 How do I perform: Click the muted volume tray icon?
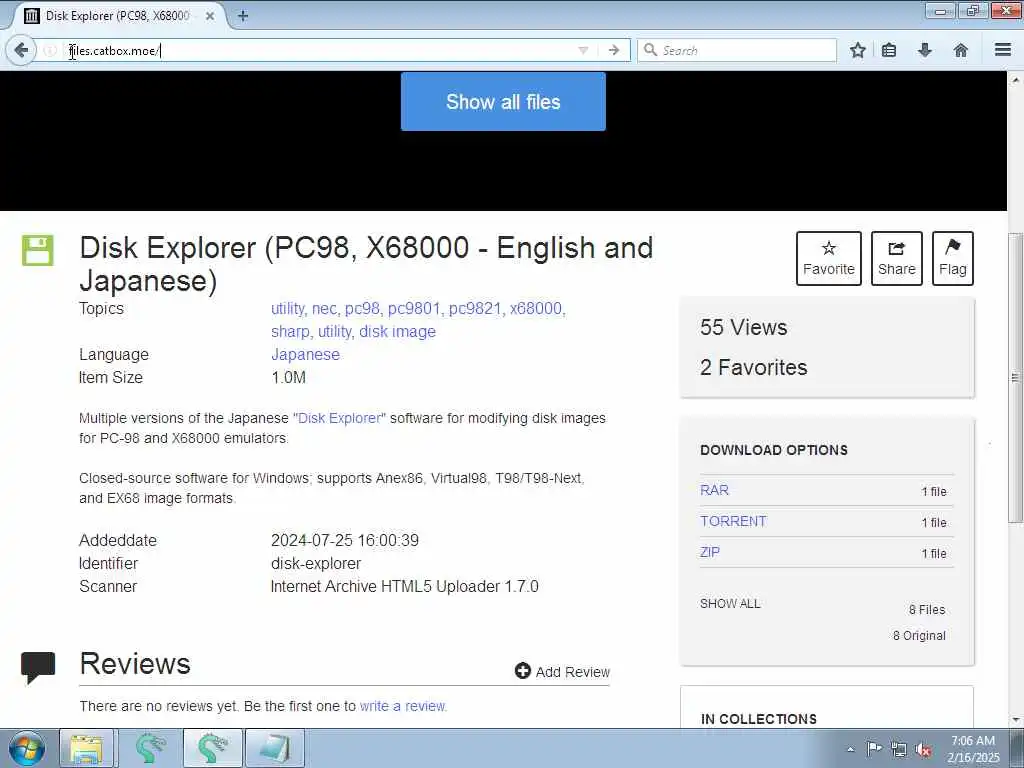click(x=923, y=749)
